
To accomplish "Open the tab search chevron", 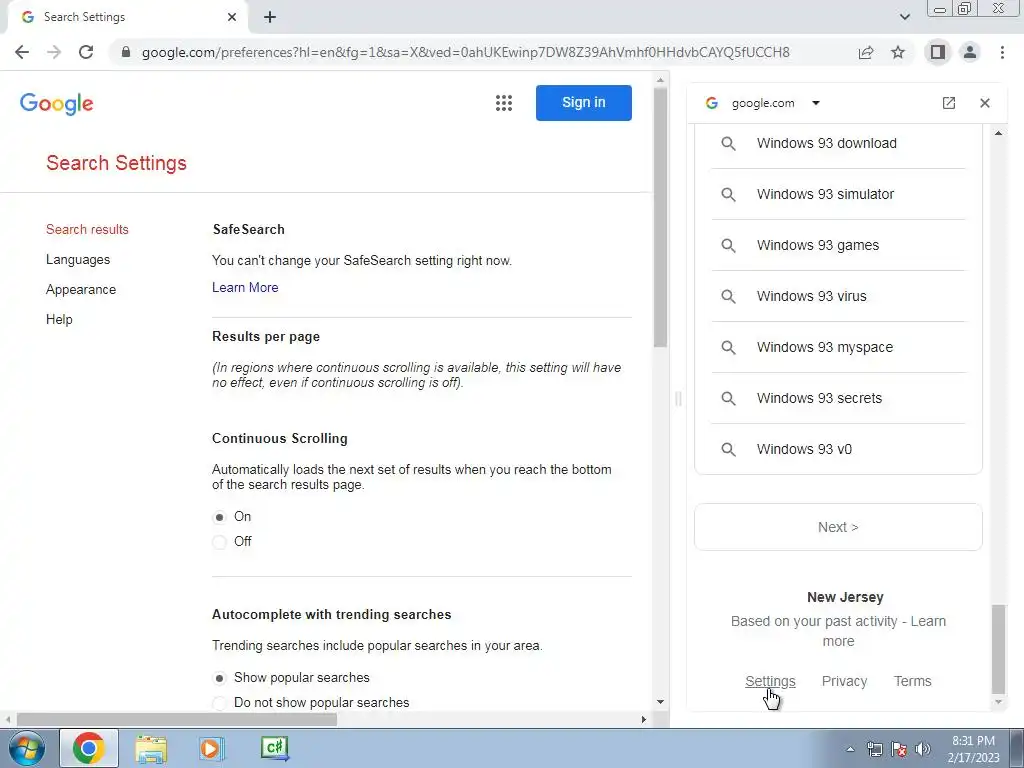I will [904, 18].
